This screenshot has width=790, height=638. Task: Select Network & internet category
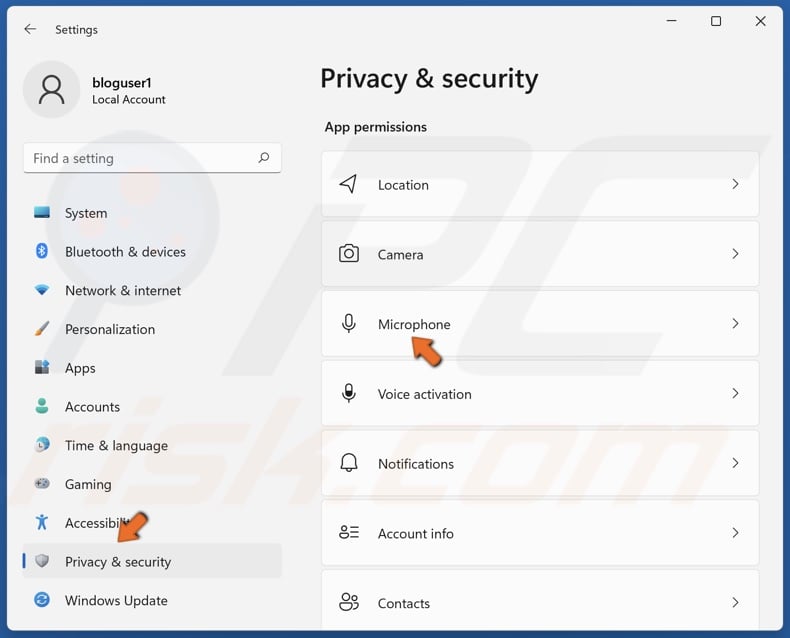tap(152, 290)
